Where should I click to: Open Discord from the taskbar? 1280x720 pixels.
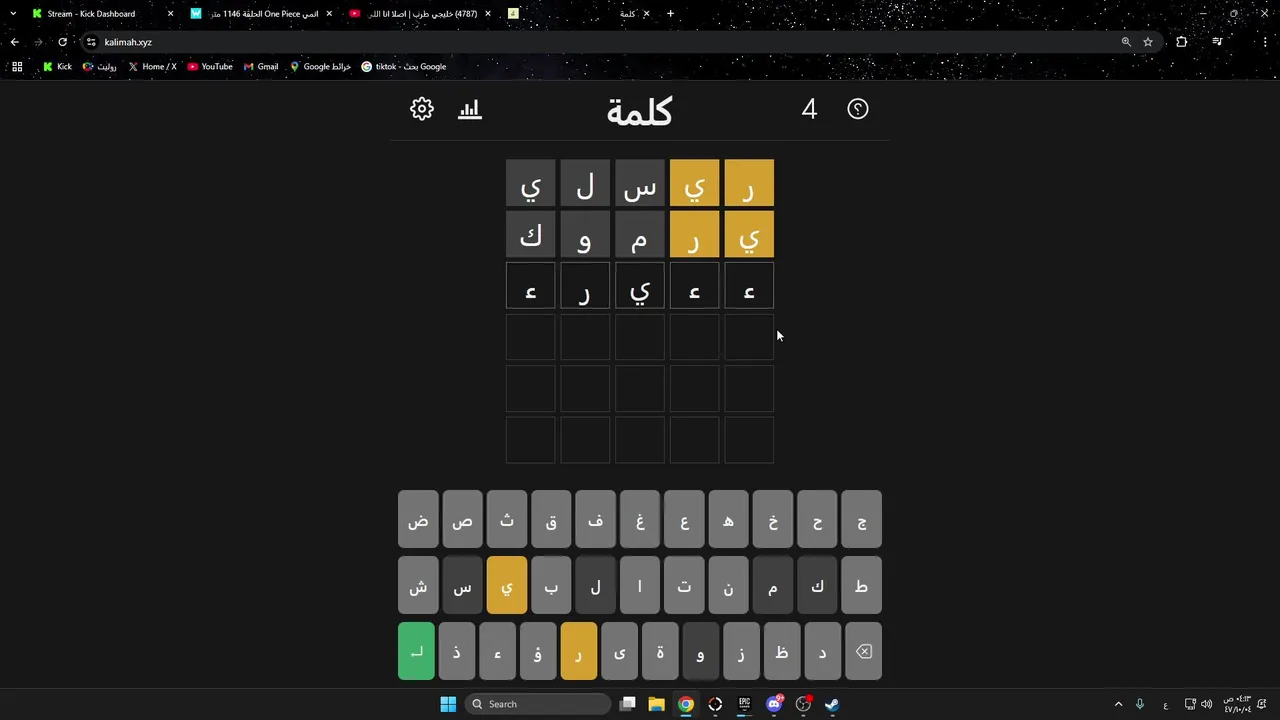pyautogui.click(x=774, y=704)
